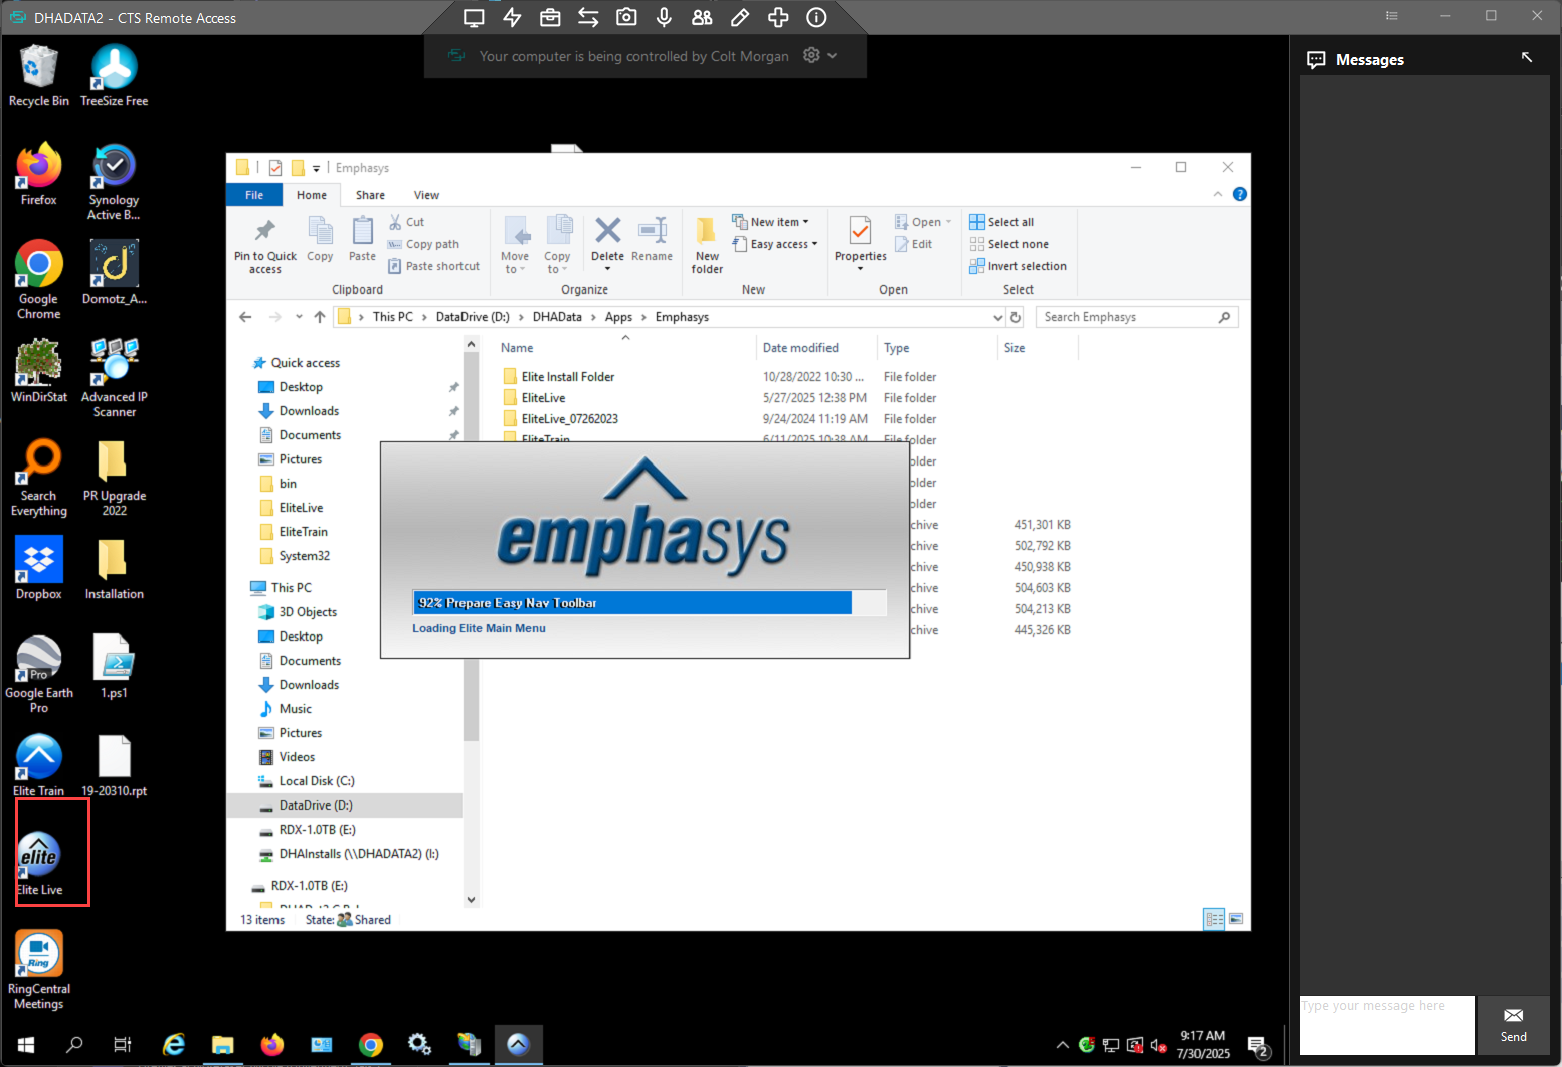The height and width of the screenshot is (1067, 1562).
Task: Click the Select all option
Action: coord(1002,222)
